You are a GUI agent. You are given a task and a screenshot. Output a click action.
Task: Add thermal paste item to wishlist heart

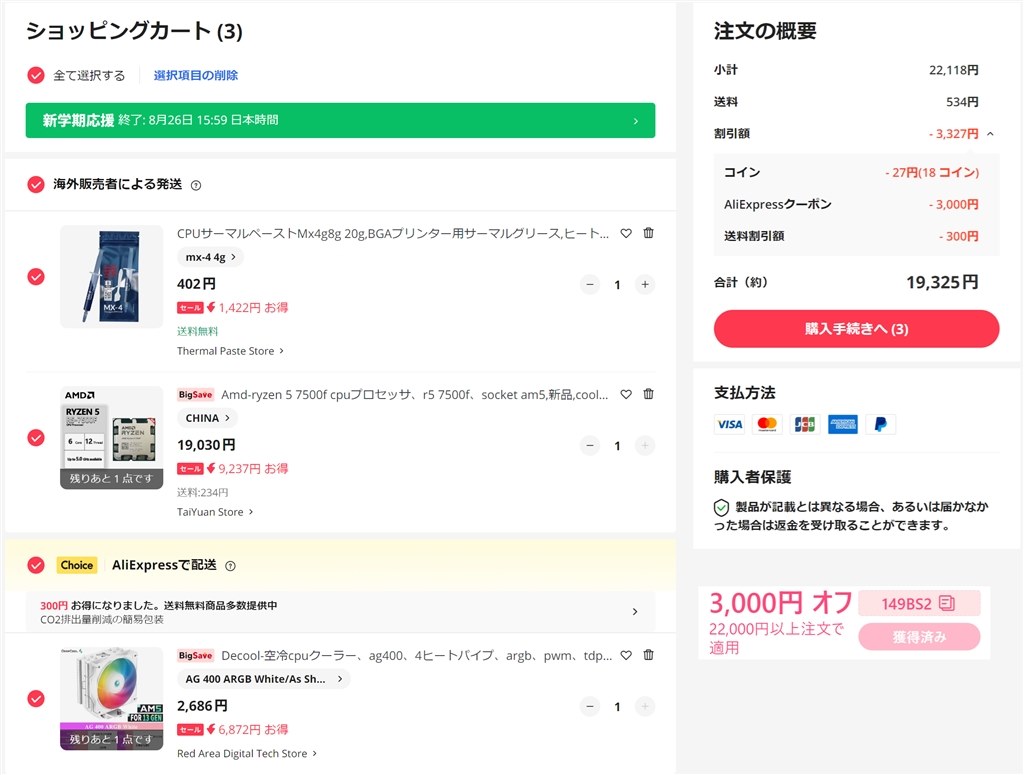[x=626, y=233]
